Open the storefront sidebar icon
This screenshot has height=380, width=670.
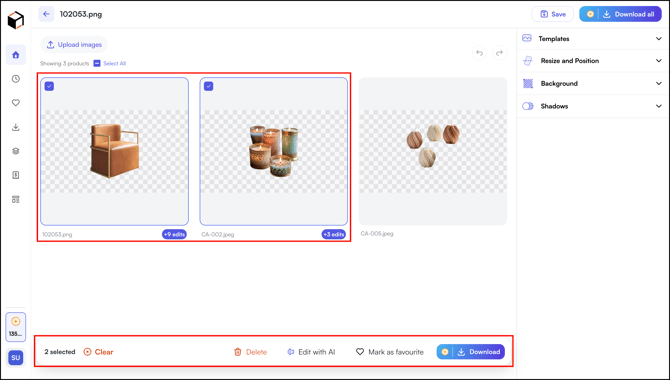(16, 199)
